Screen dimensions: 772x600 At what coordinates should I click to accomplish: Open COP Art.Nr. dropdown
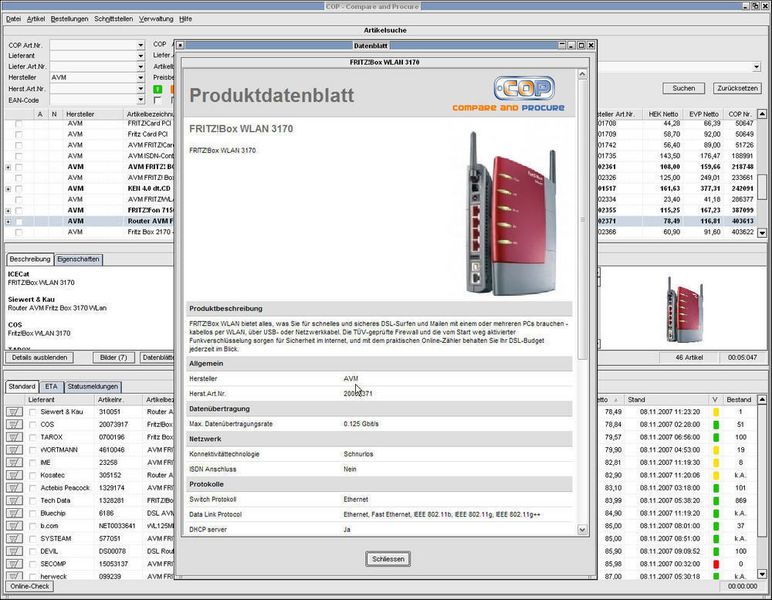point(140,45)
